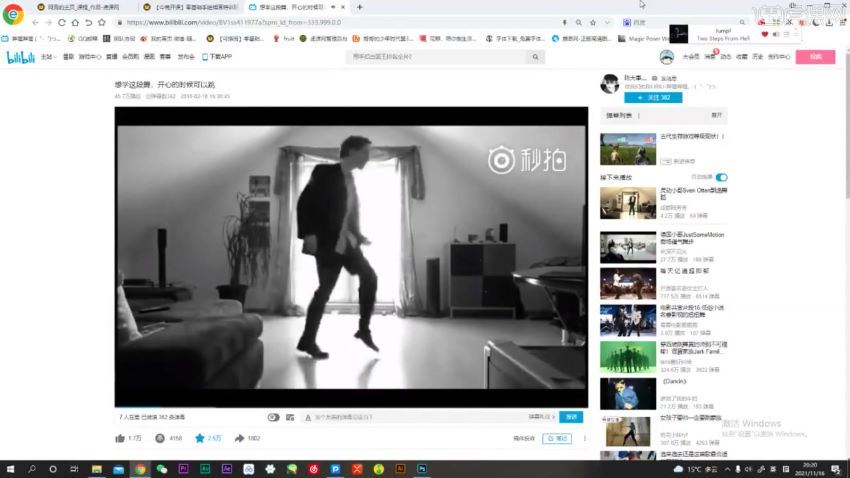The height and width of the screenshot is (478, 850).
Task: Click the blue send danmaku button
Action: pyautogui.click(x=571, y=417)
